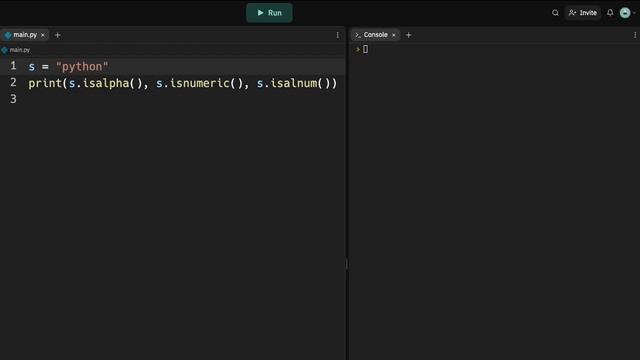Image resolution: width=640 pixels, height=360 pixels.
Task: Select the Console tab
Action: [375, 35]
